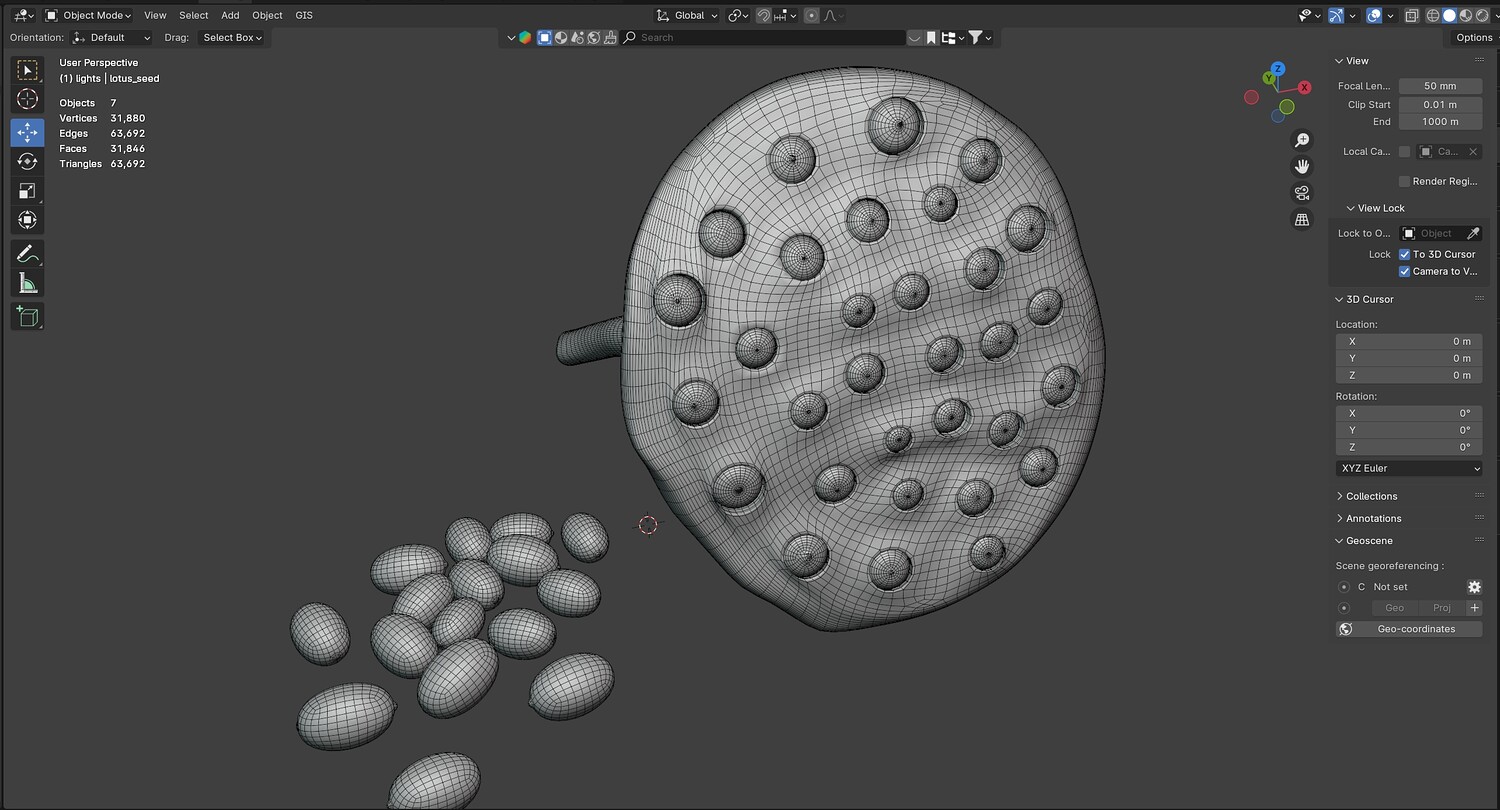This screenshot has width=1500, height=810.
Task: Open Global transform orientation dropdown
Action: tap(687, 15)
